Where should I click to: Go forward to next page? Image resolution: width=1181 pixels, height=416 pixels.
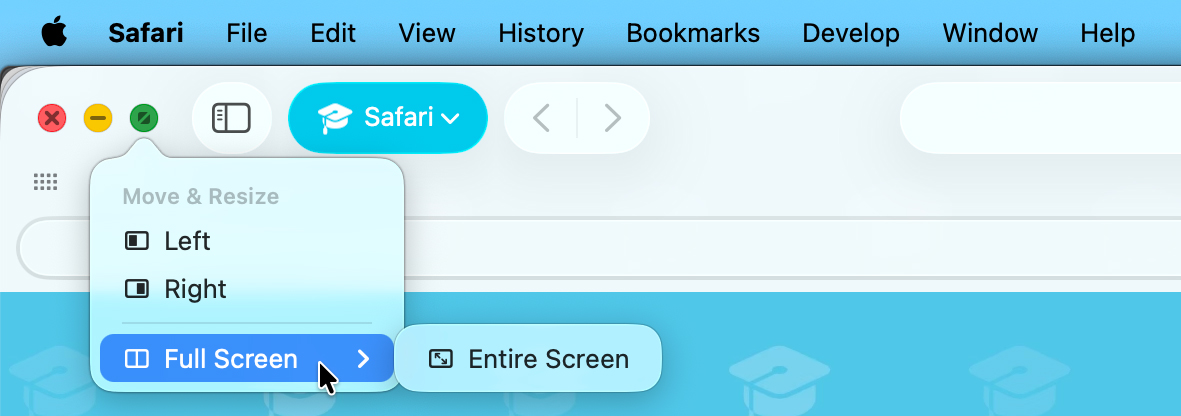point(613,118)
